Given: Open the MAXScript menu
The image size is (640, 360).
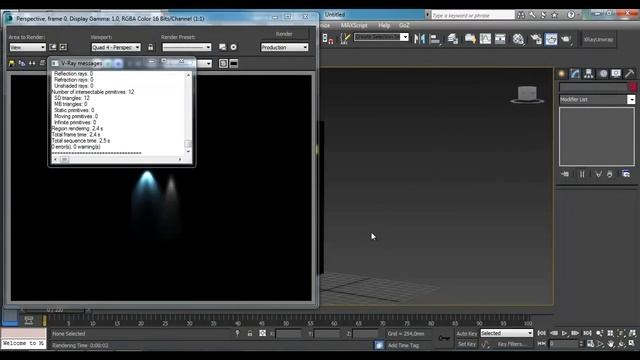Looking at the screenshot, I should (354, 25).
